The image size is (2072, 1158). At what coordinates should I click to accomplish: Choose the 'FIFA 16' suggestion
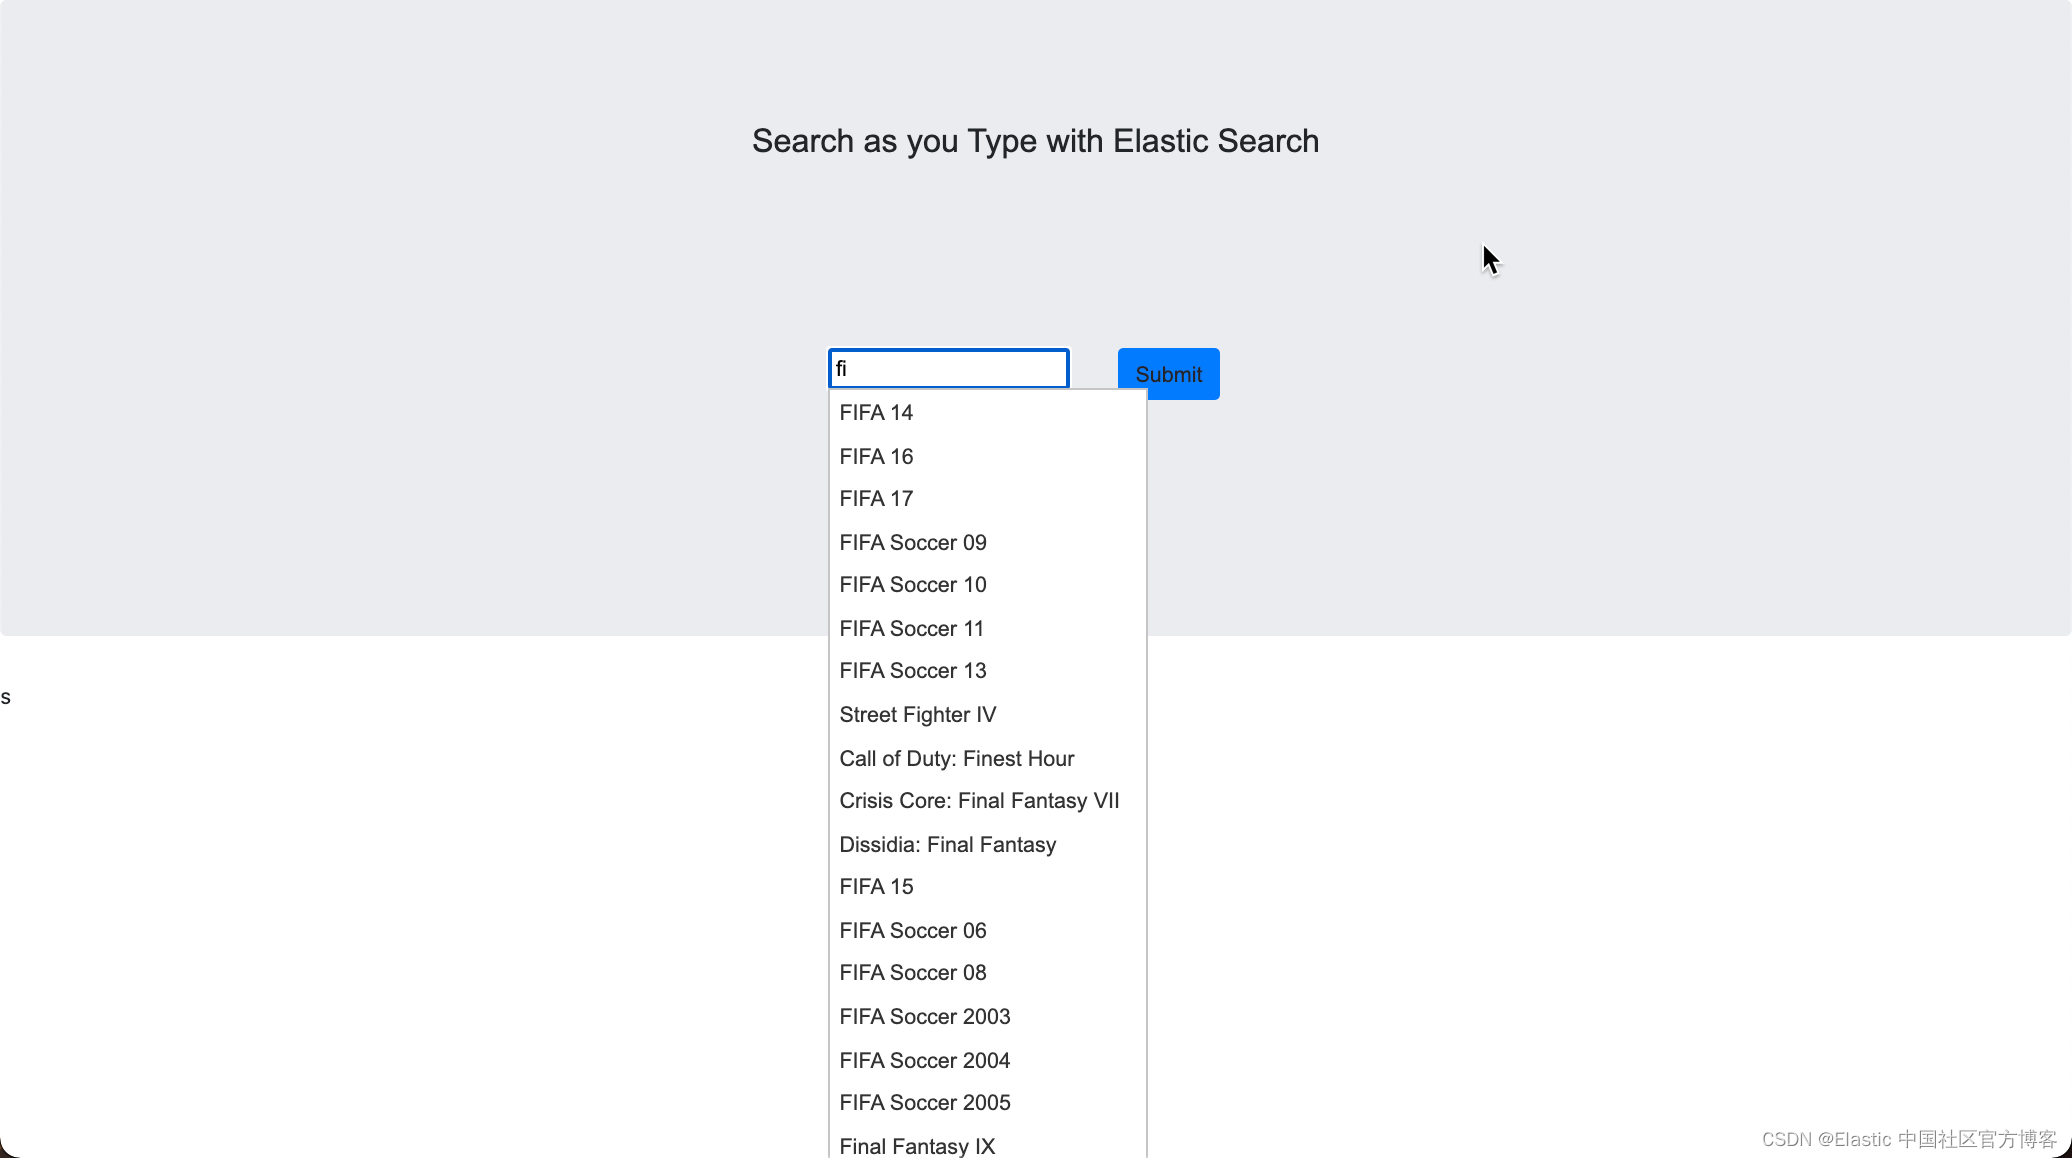876,457
